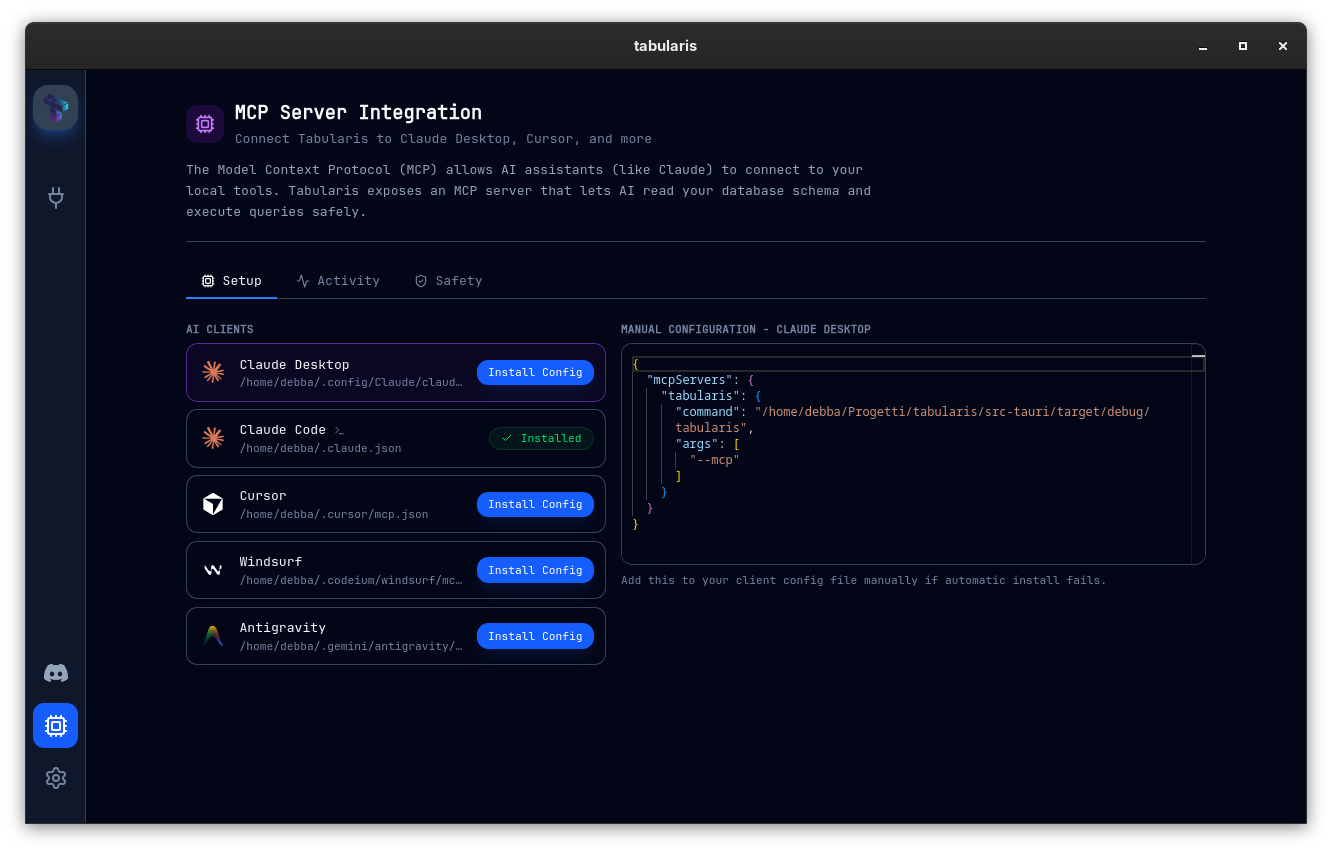The width and height of the screenshot is (1332, 852).
Task: Click the AI CLIENTS section heading
Action: pyautogui.click(x=220, y=329)
